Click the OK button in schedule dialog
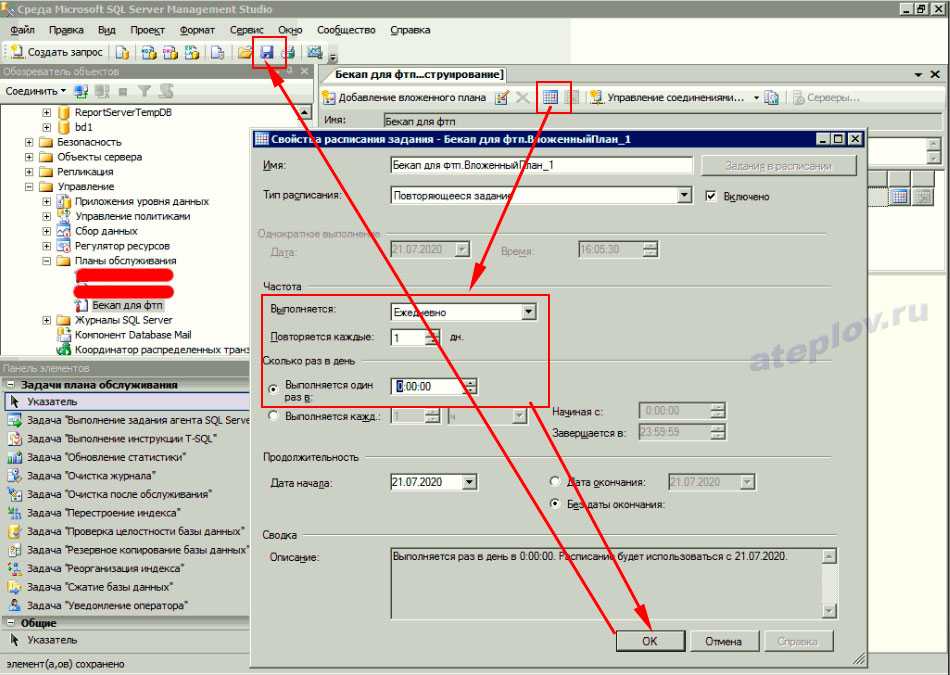This screenshot has width=950, height=675. (x=650, y=641)
